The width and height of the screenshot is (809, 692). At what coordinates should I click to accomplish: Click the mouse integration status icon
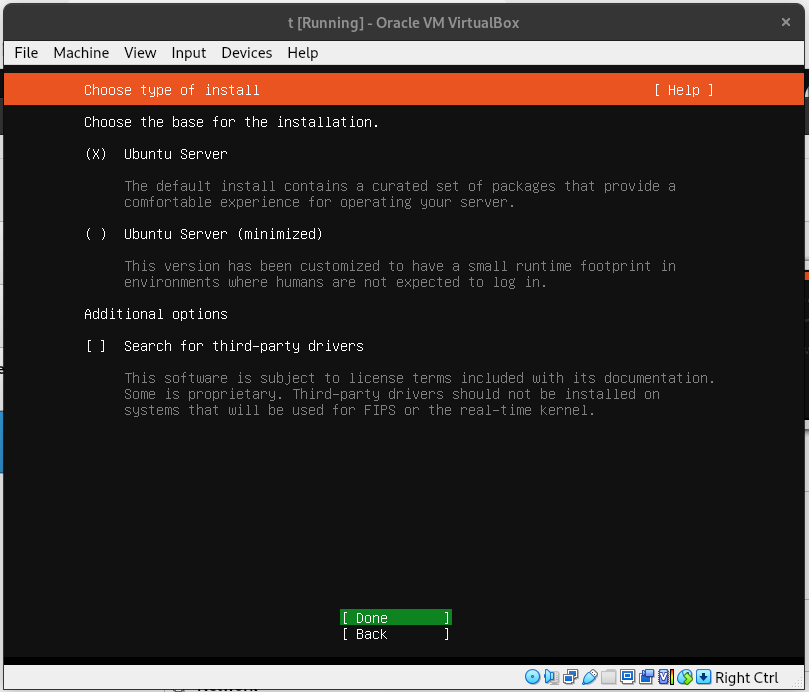(683, 677)
